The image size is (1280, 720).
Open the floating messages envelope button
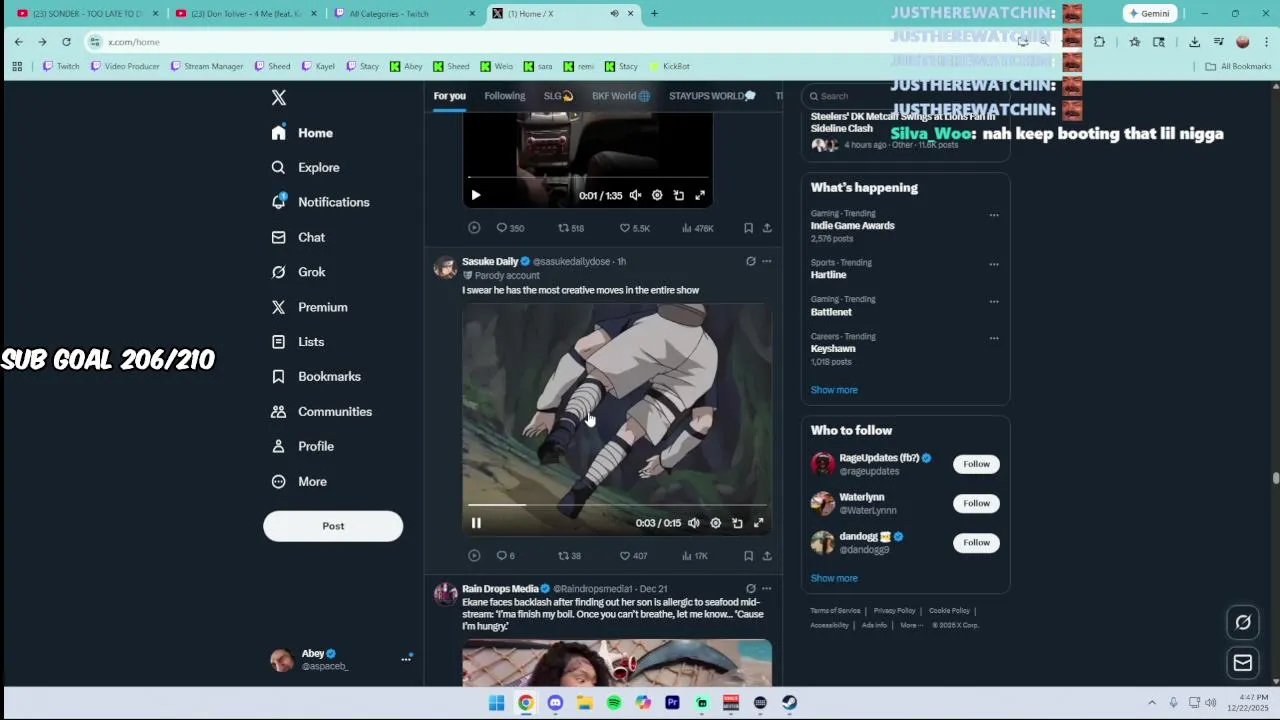pyautogui.click(x=1243, y=662)
